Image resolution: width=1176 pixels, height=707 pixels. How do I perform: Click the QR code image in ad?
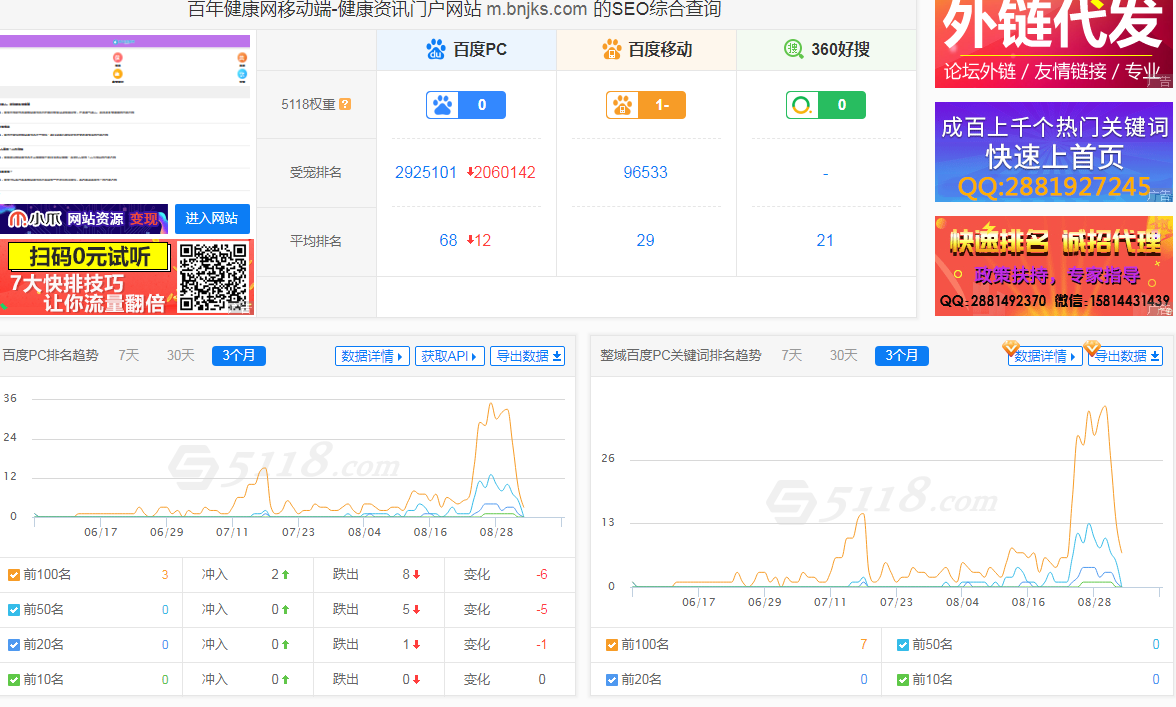213,277
